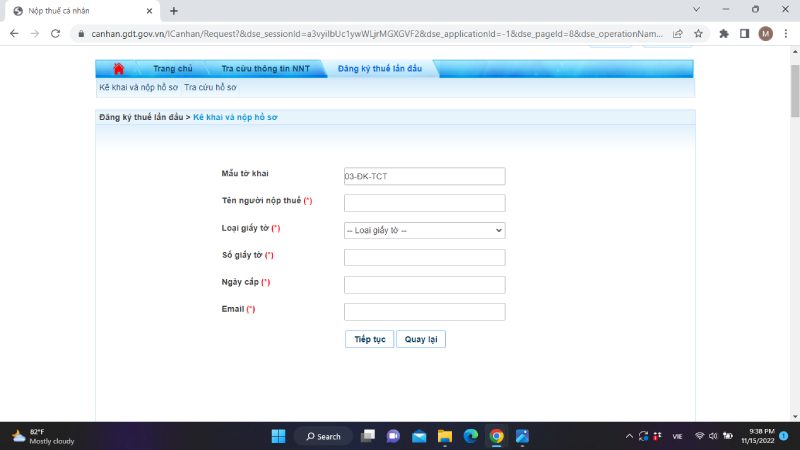
Task: Click the volume speaker tray icon
Action: coord(713,436)
